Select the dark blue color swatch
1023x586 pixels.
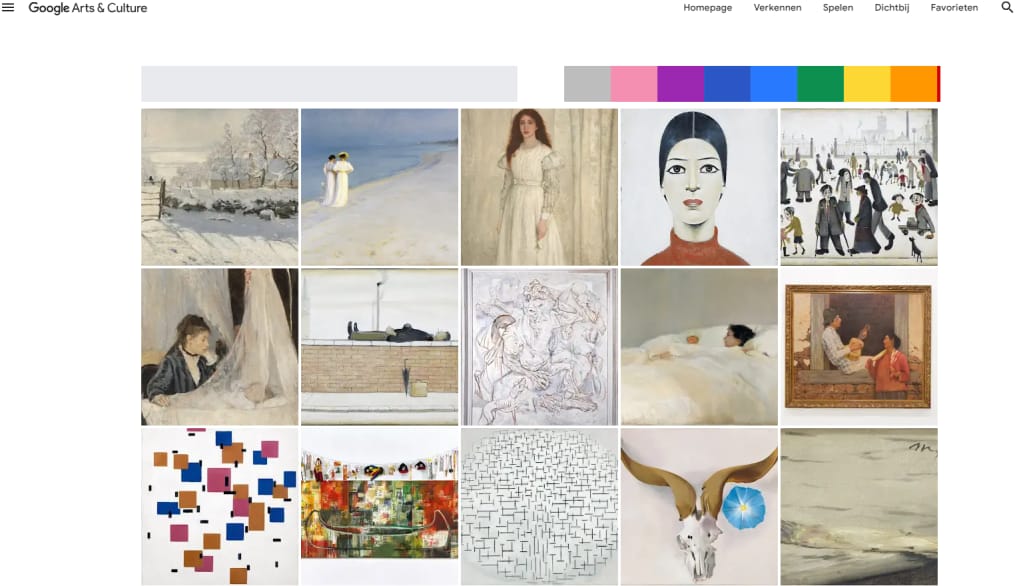(x=727, y=84)
